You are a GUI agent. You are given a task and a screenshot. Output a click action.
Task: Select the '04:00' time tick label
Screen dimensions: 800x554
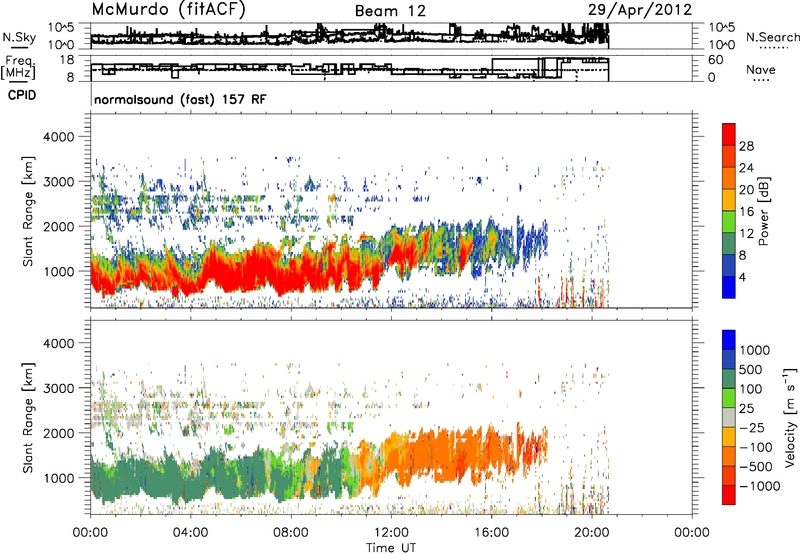click(190, 533)
